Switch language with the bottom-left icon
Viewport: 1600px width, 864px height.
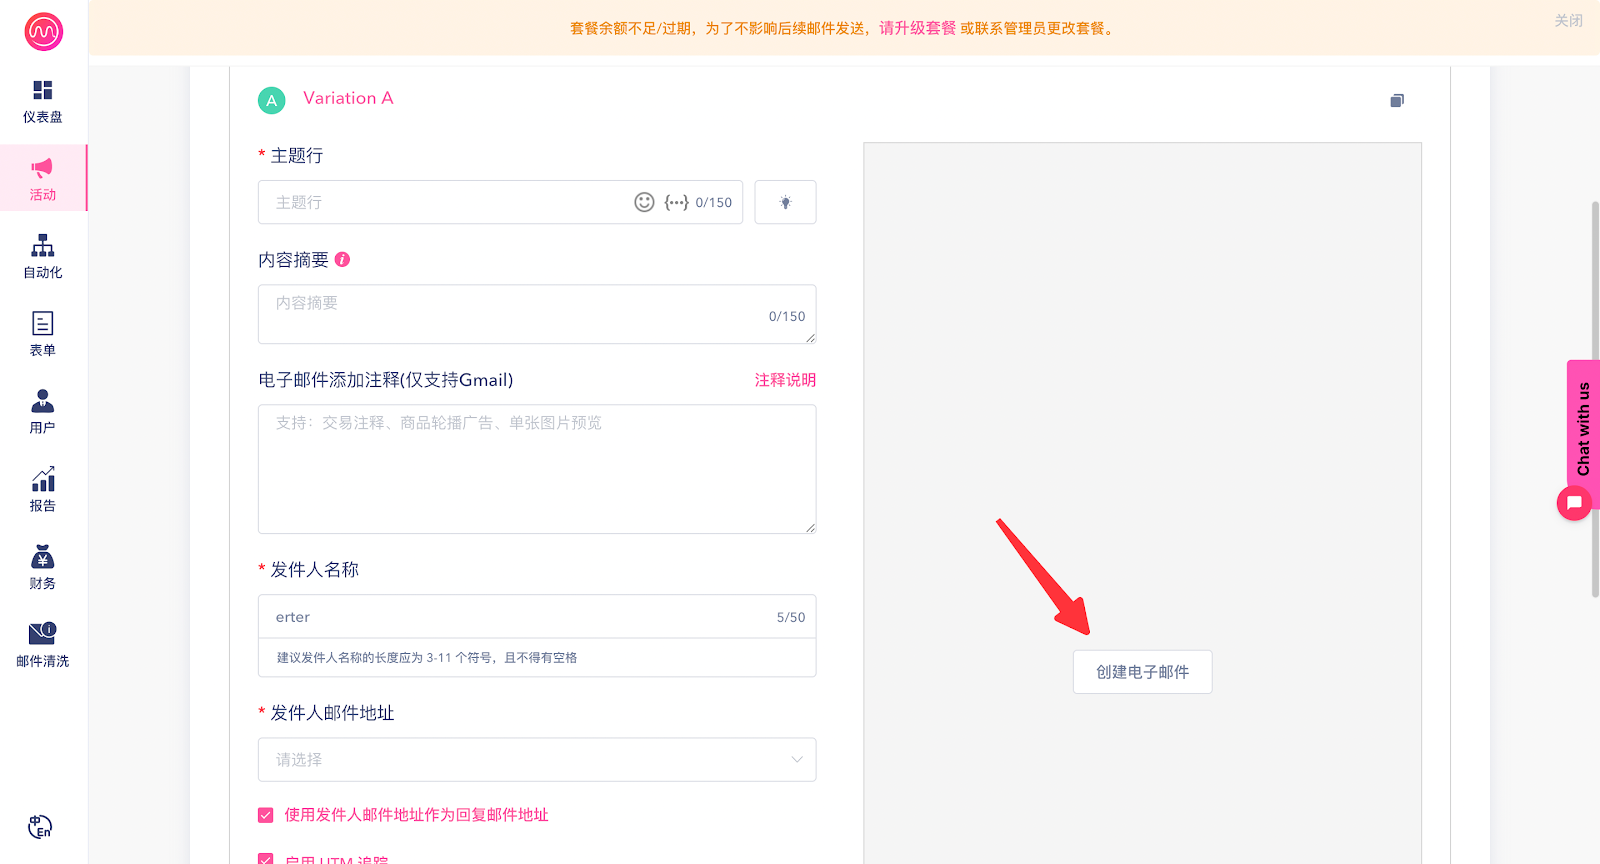[40, 827]
